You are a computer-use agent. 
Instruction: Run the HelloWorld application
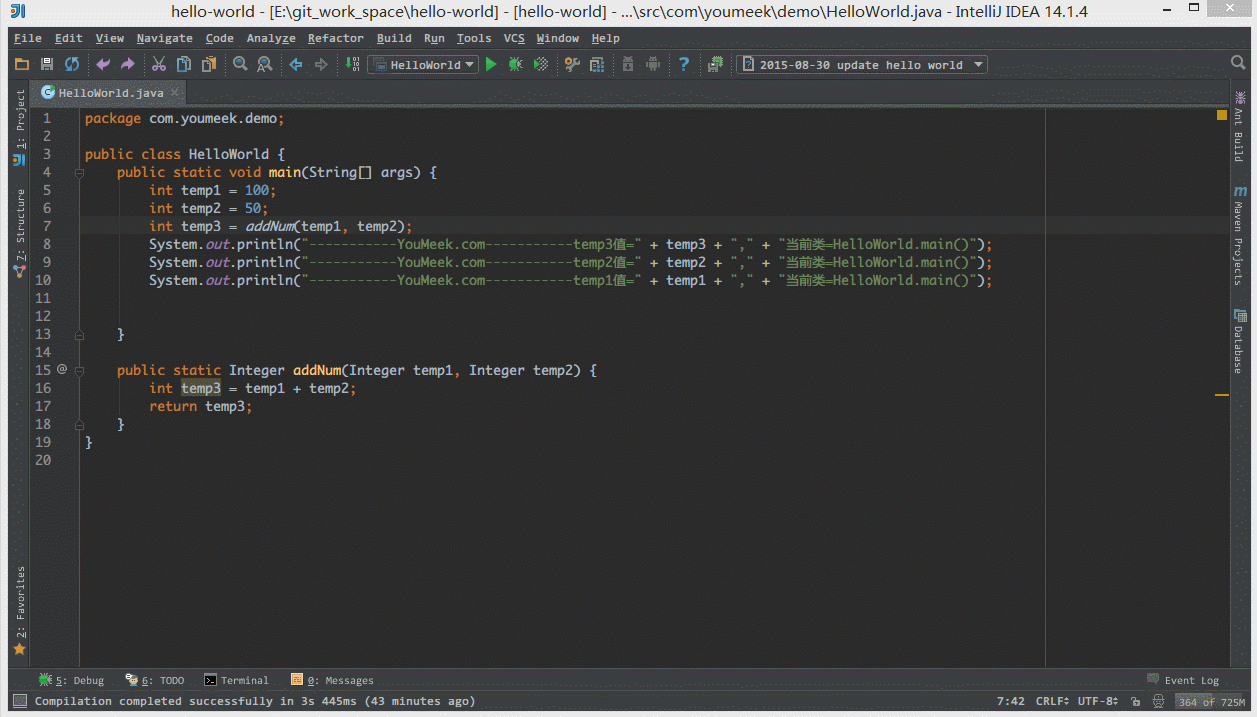[491, 63]
